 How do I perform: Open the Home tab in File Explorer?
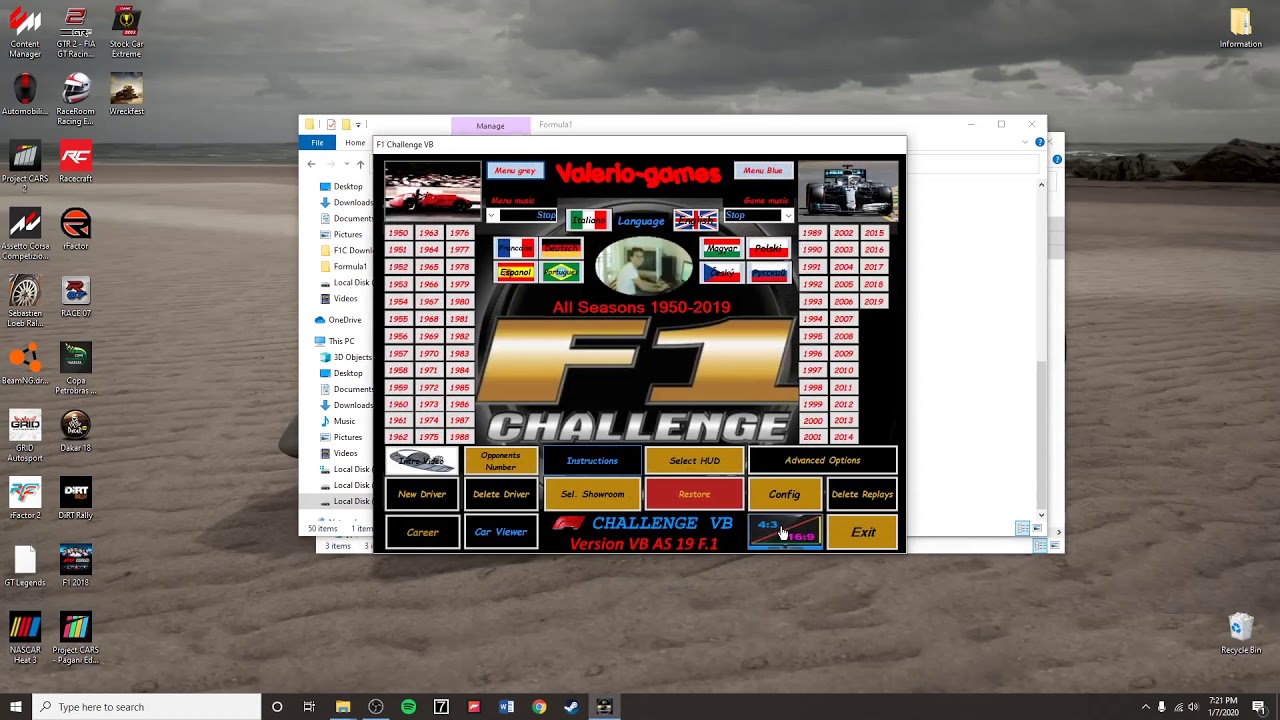click(355, 143)
